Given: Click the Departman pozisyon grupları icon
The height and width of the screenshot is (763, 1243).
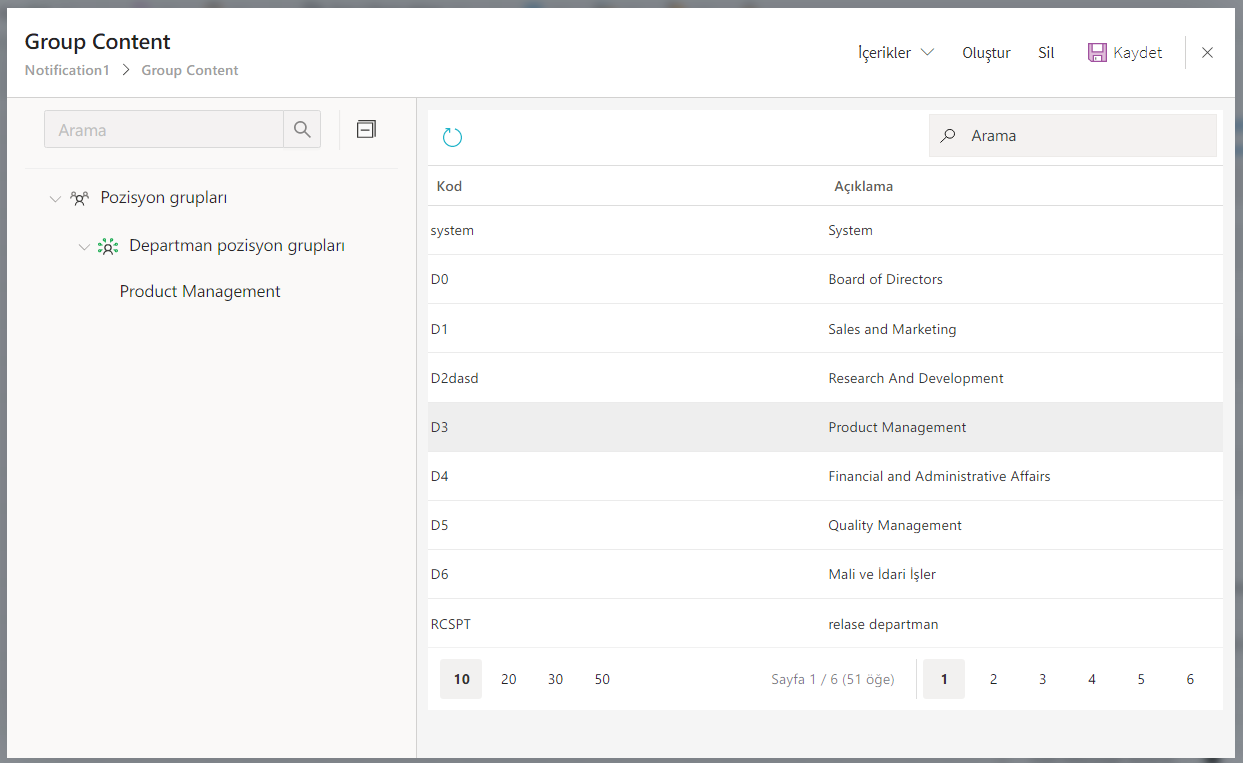Looking at the screenshot, I should pos(107,246).
